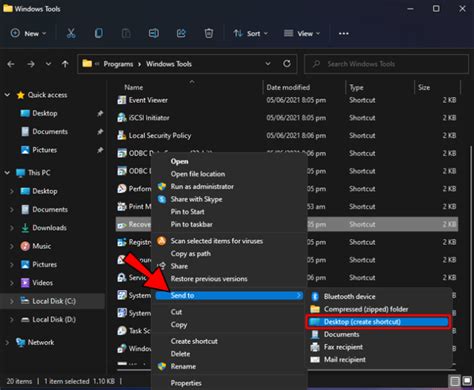Click the Fax recipient icon
Viewport: 474px width, 390px height.
(315, 347)
